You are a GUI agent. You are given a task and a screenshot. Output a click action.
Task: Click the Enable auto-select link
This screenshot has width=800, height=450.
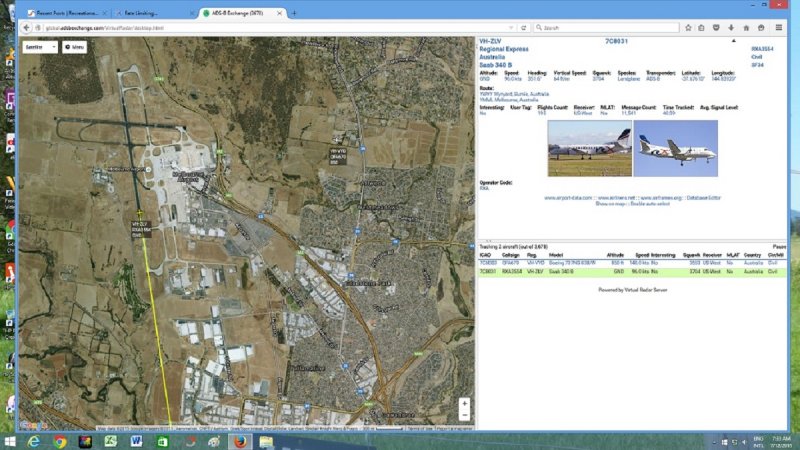(650, 204)
